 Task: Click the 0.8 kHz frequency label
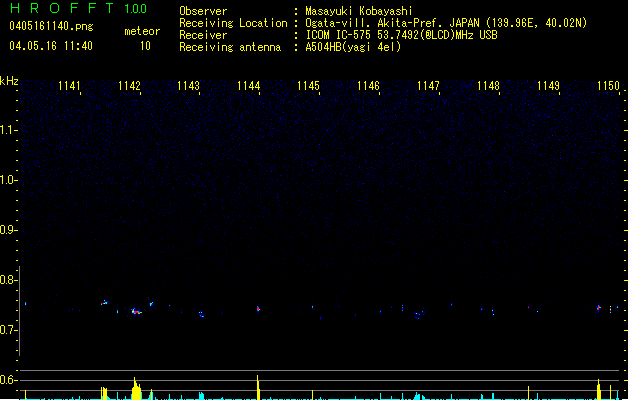pyautogui.click(x=8, y=280)
